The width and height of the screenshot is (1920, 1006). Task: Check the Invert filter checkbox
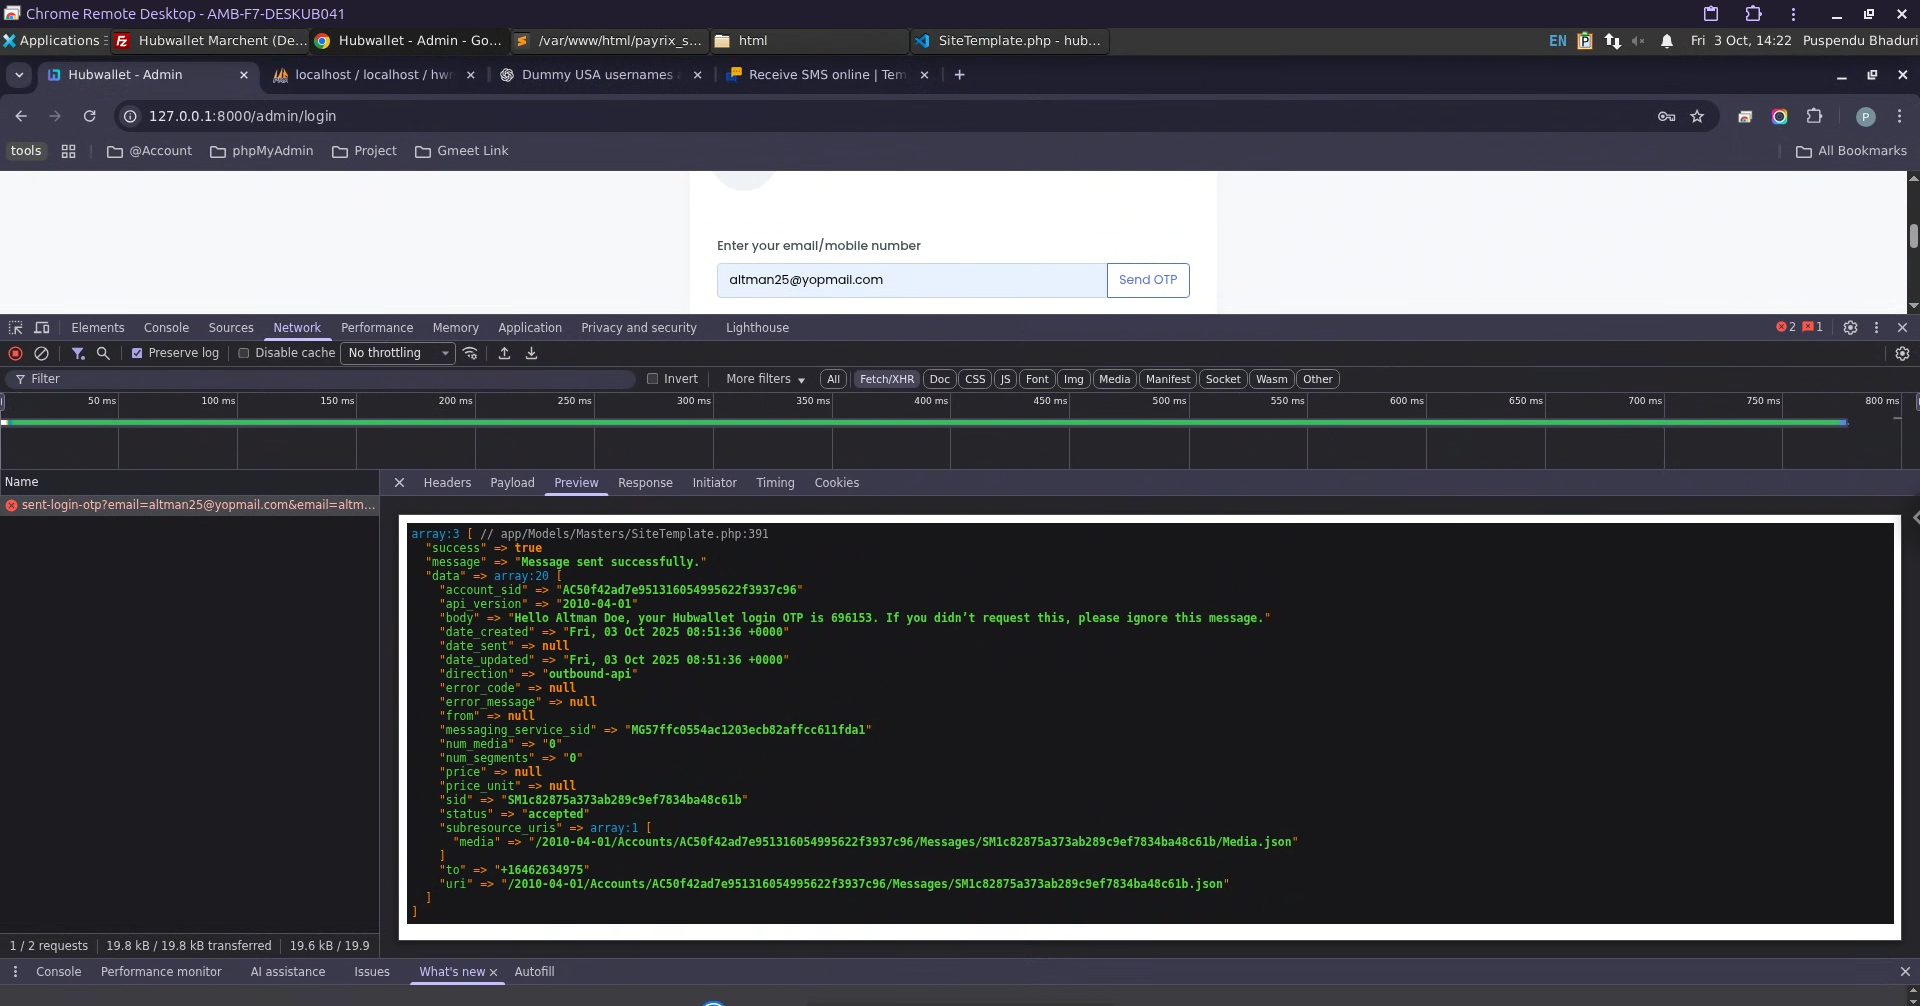coord(653,379)
